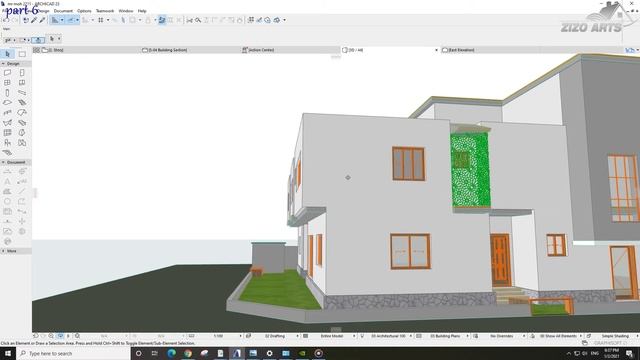This screenshot has height=360, width=640.
Task: Select the Opening tool
Action: click(x=22, y=82)
